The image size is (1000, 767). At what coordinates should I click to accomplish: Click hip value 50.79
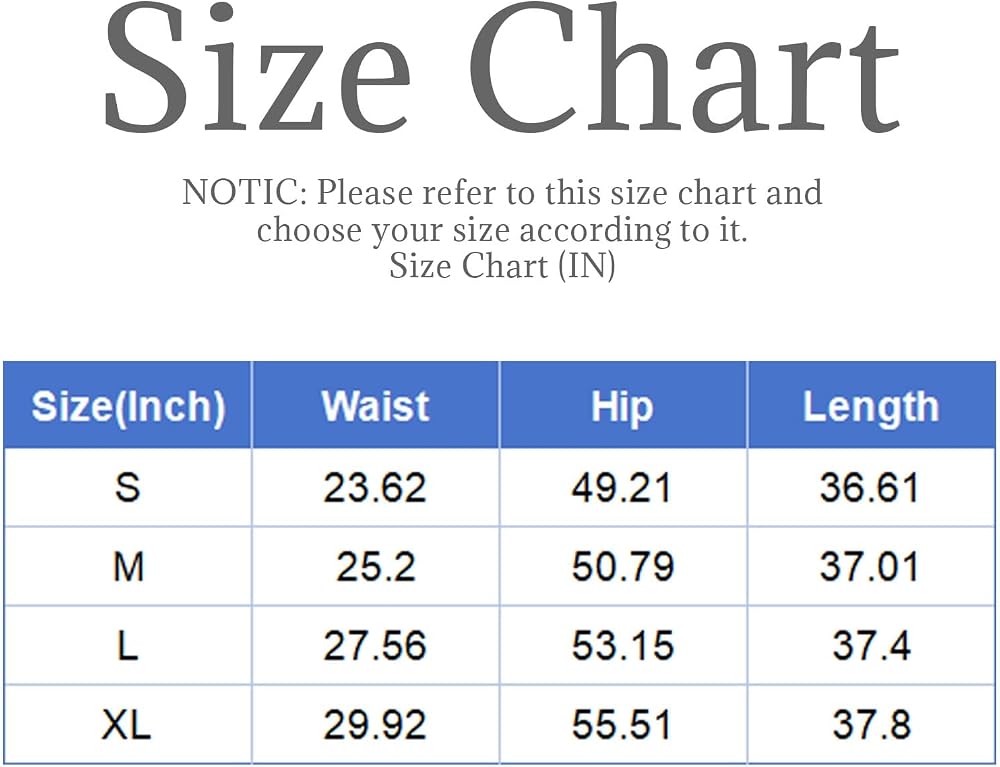622,567
